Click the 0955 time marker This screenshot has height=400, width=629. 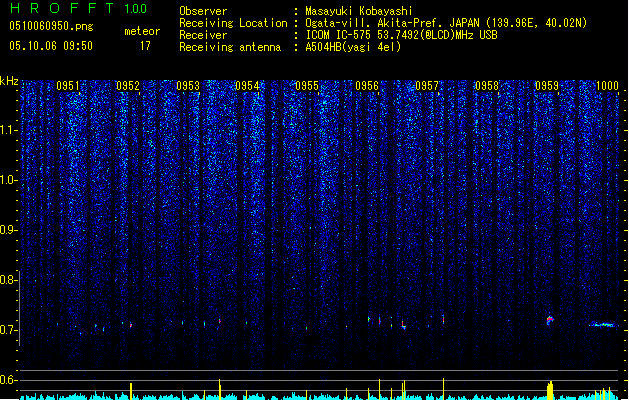coord(307,86)
